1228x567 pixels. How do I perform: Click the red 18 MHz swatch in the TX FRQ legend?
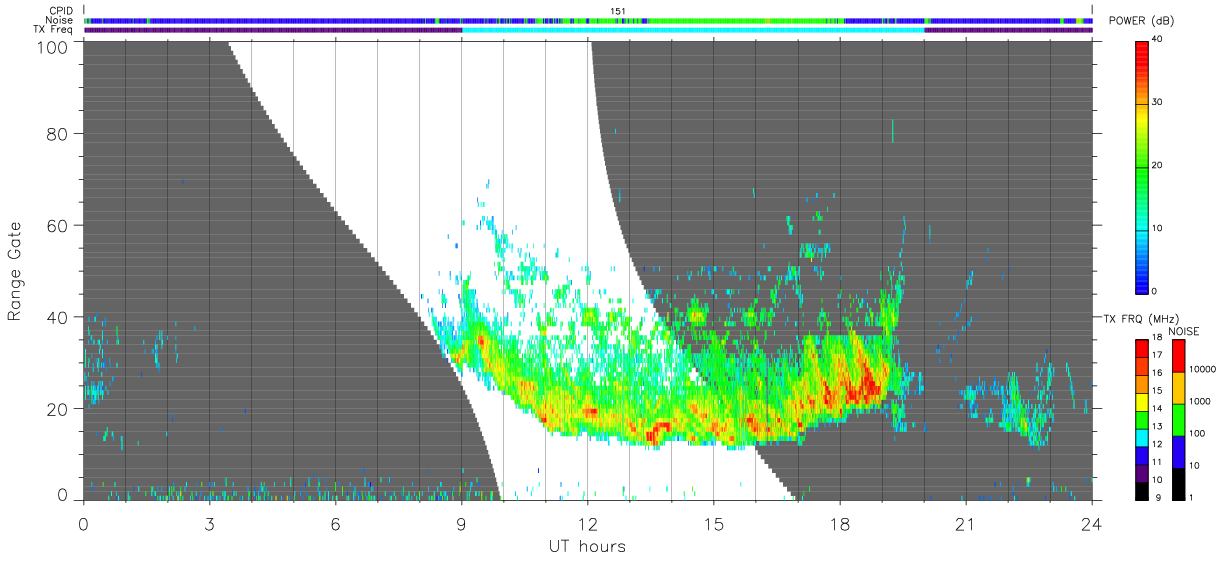(1143, 348)
